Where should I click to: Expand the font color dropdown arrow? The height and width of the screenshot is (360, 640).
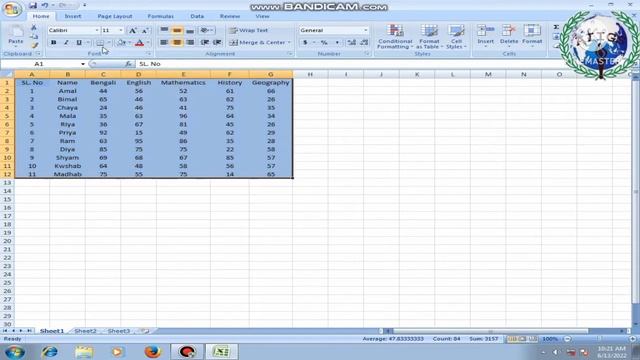tap(148, 43)
